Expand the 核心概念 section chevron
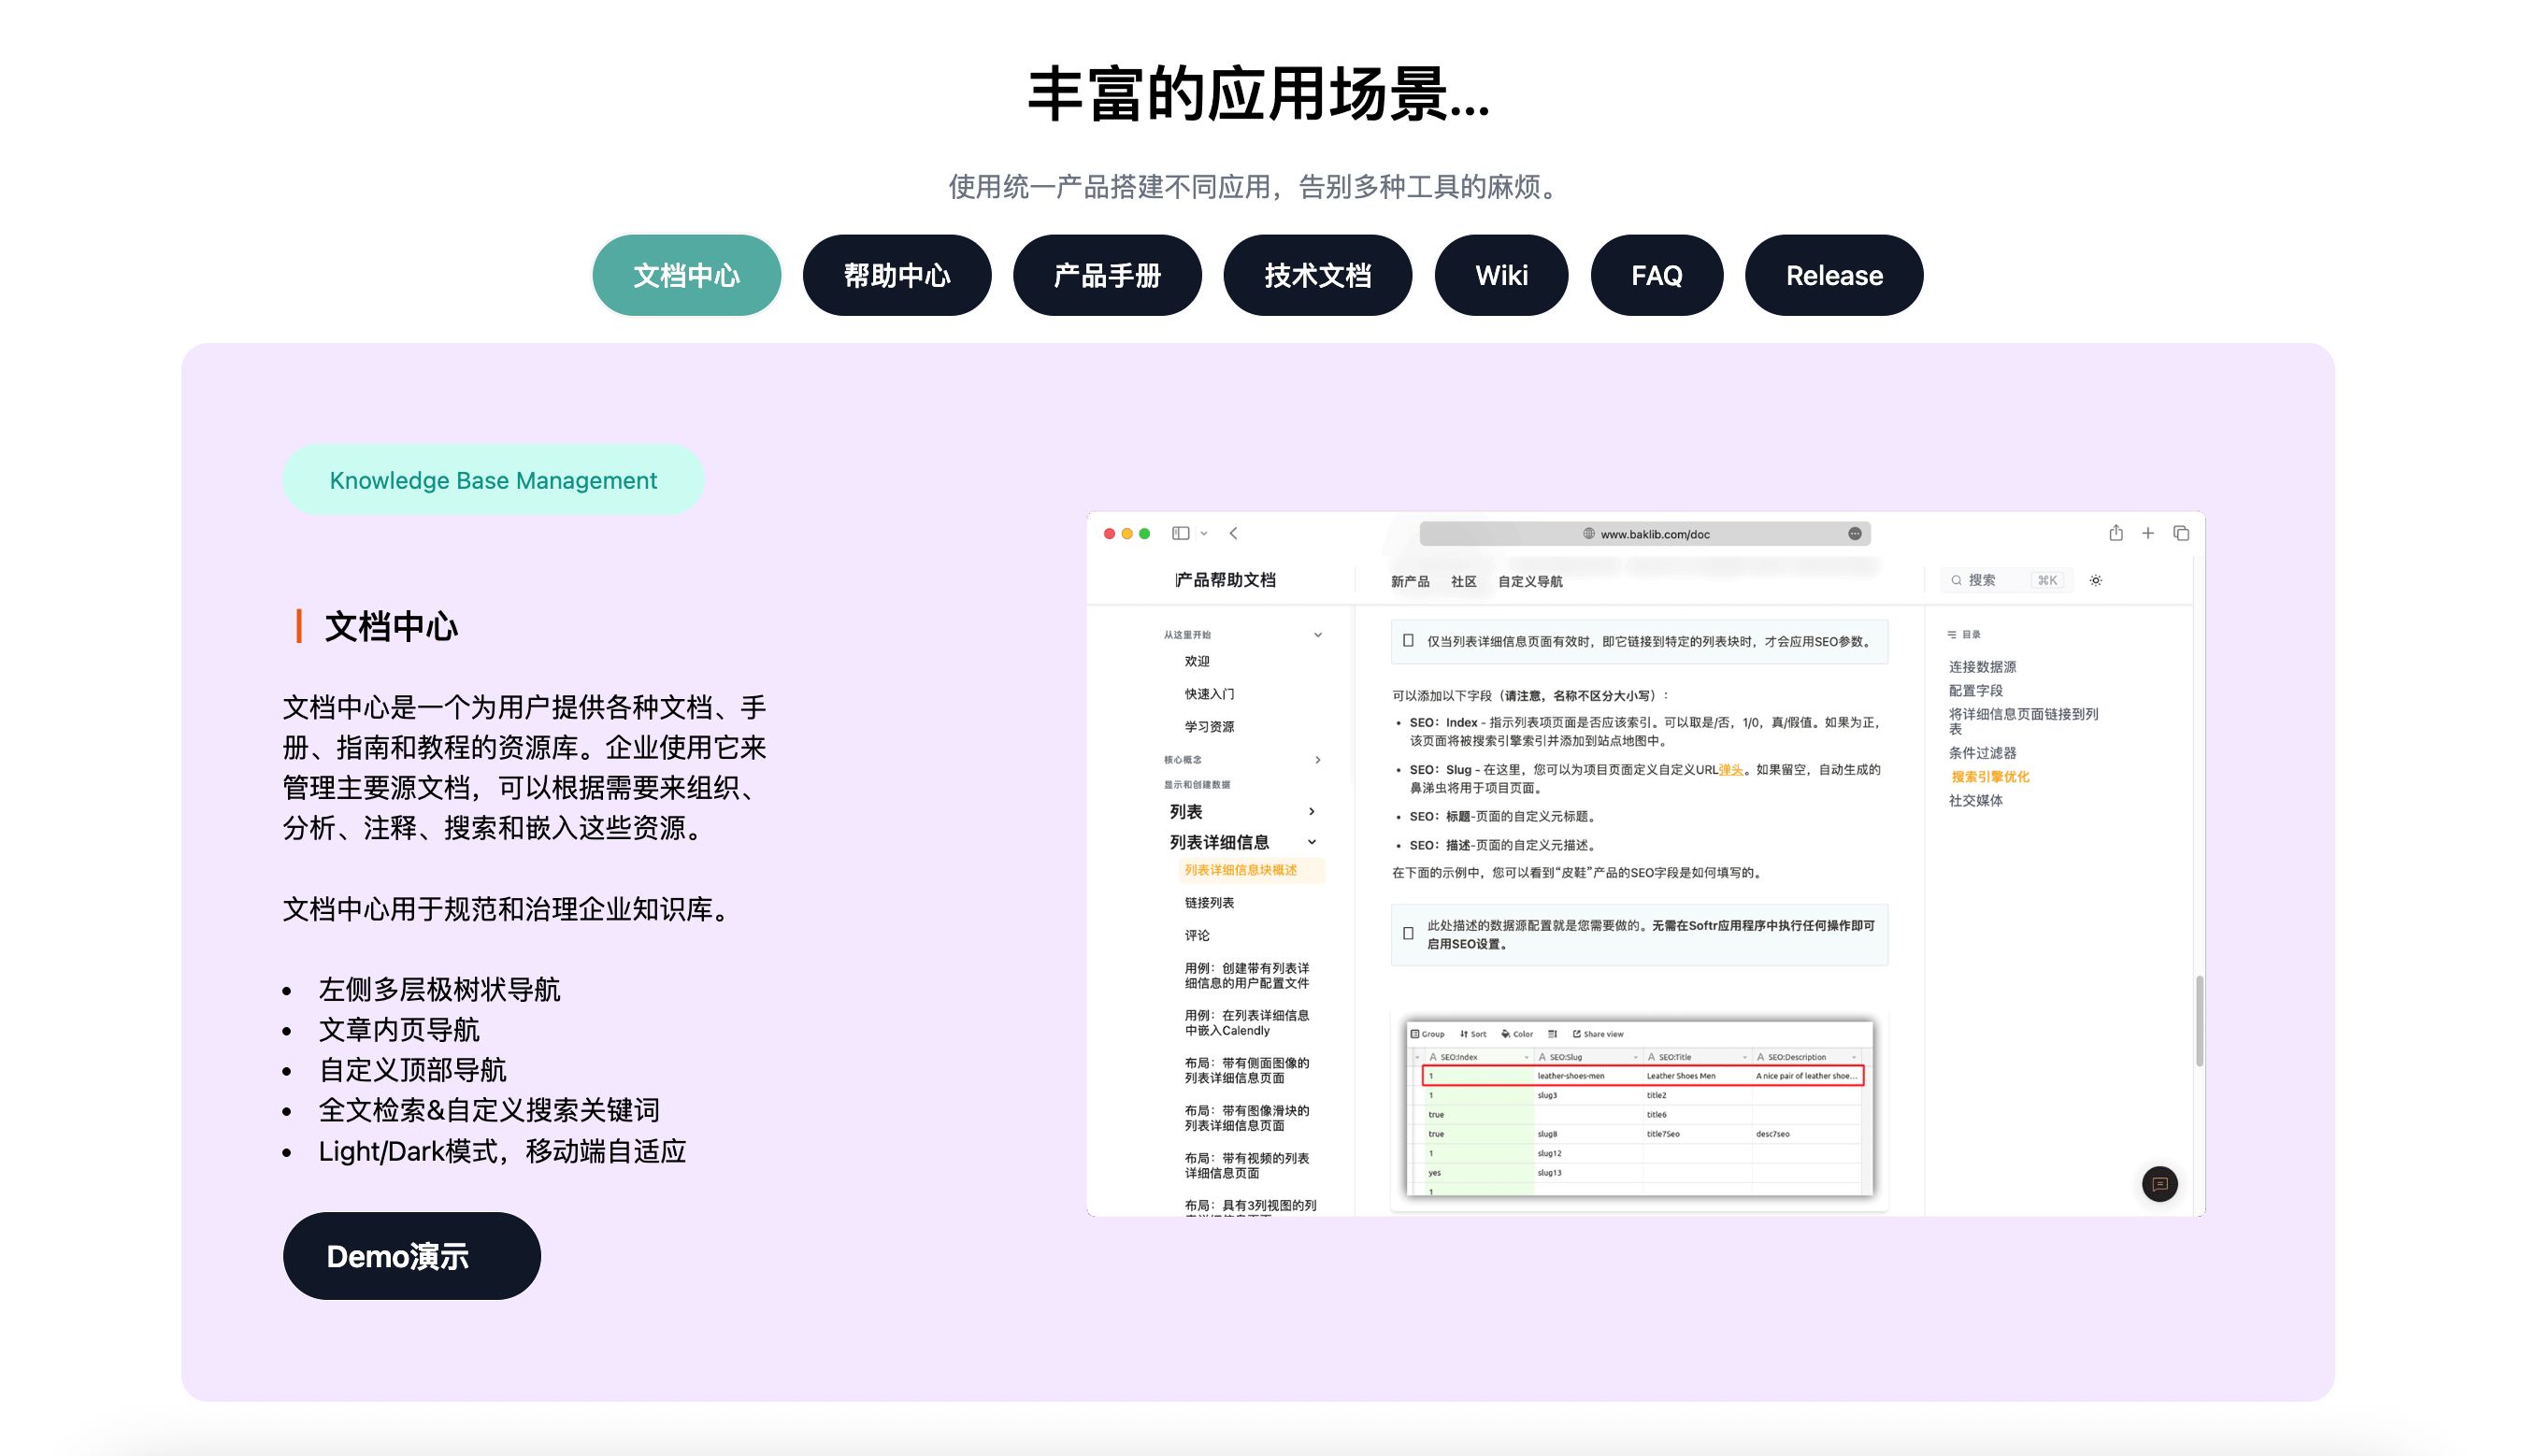The width and height of the screenshot is (2539, 1456). [1317, 760]
